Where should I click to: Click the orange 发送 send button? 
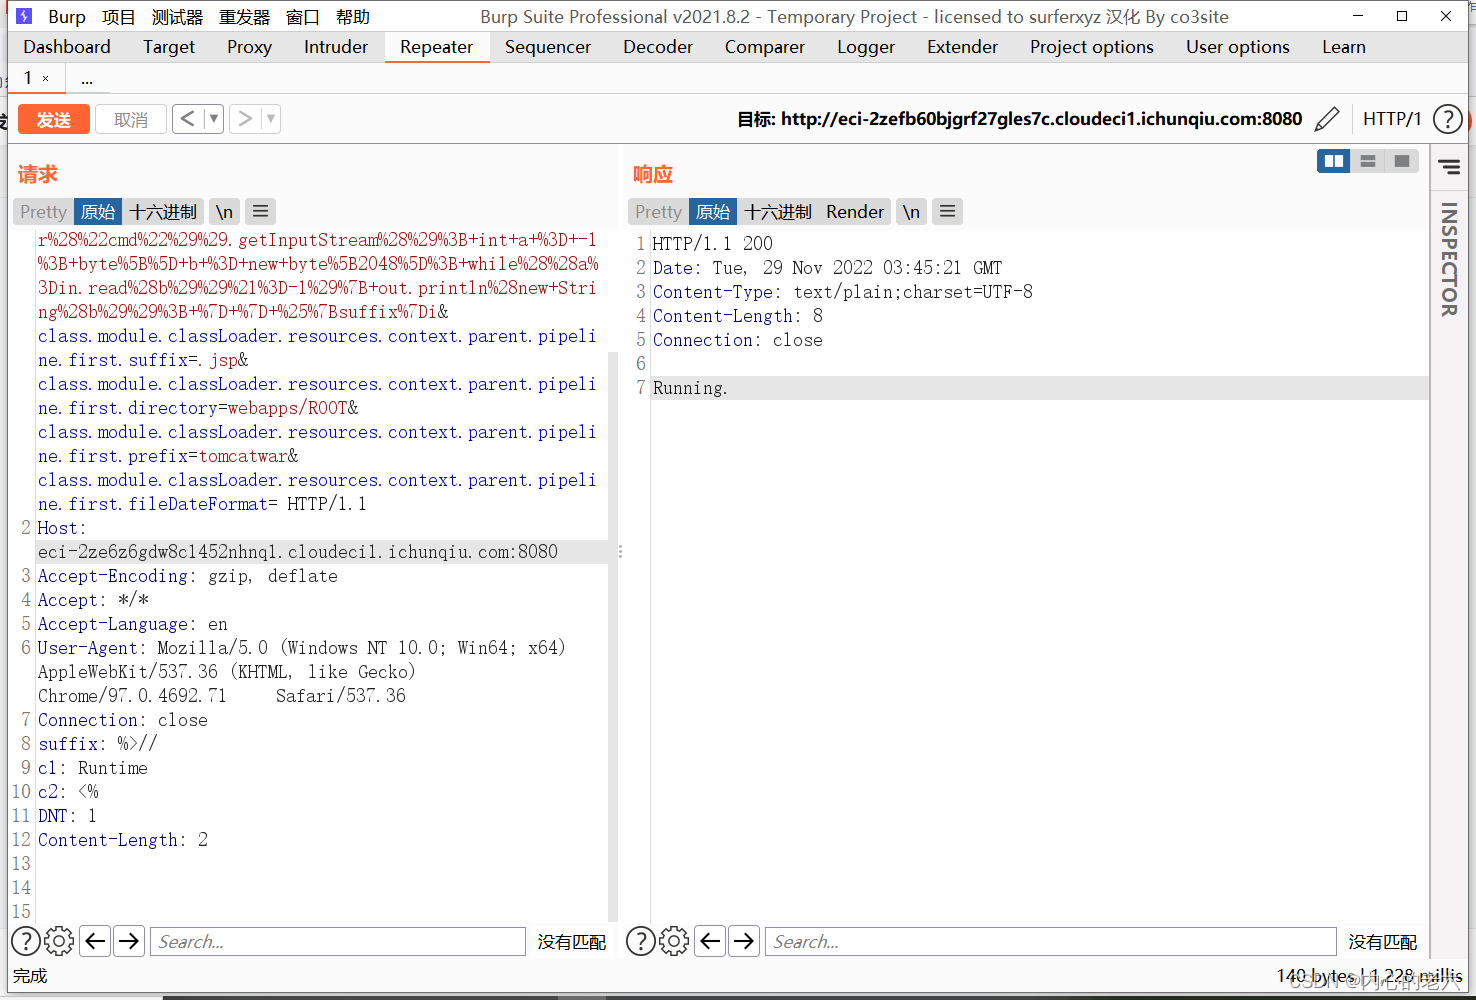point(54,119)
